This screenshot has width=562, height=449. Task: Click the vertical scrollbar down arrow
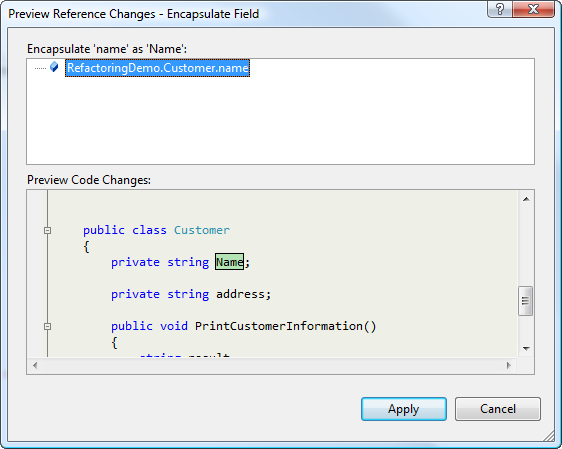[526, 348]
